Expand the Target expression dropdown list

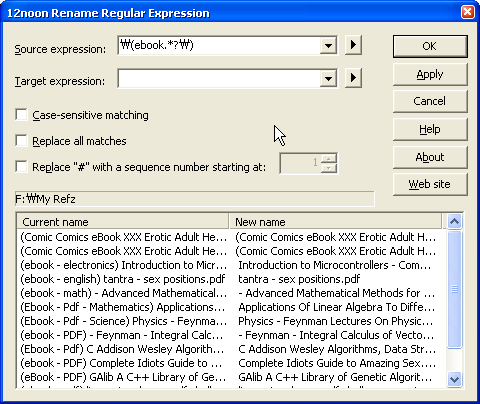pyautogui.click(x=328, y=79)
